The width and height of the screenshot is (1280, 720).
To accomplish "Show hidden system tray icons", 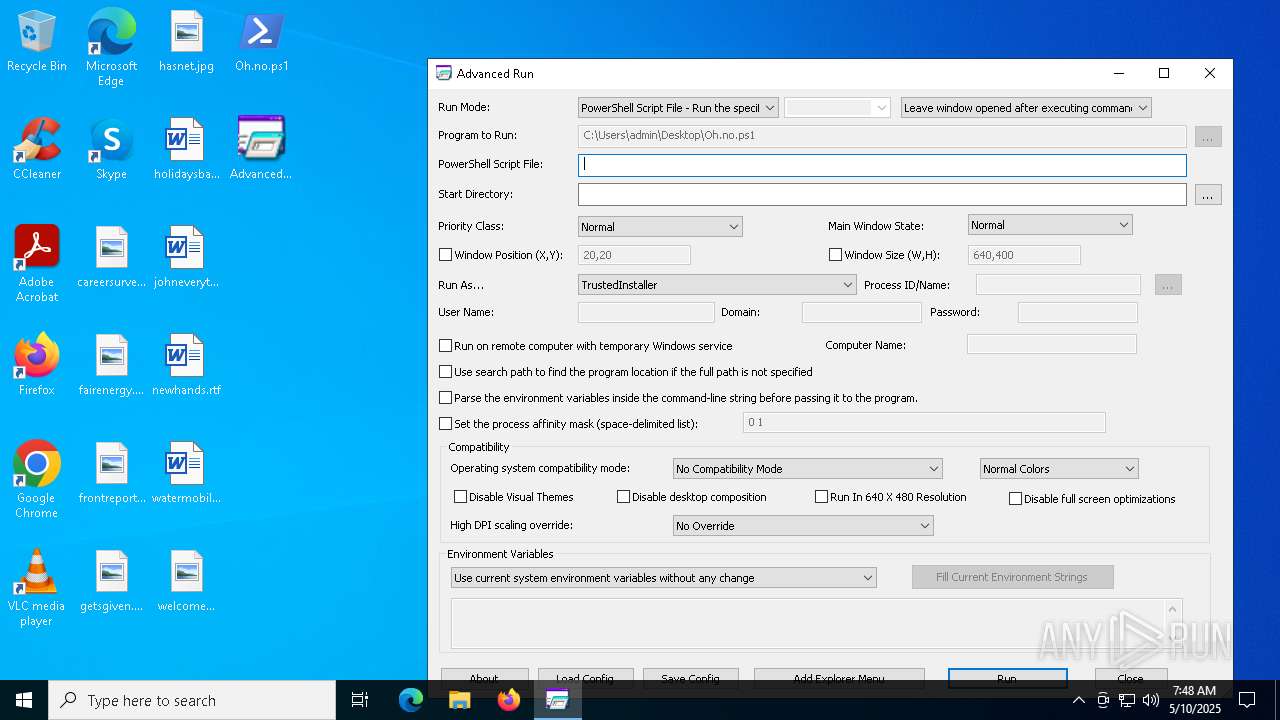I will [1078, 700].
